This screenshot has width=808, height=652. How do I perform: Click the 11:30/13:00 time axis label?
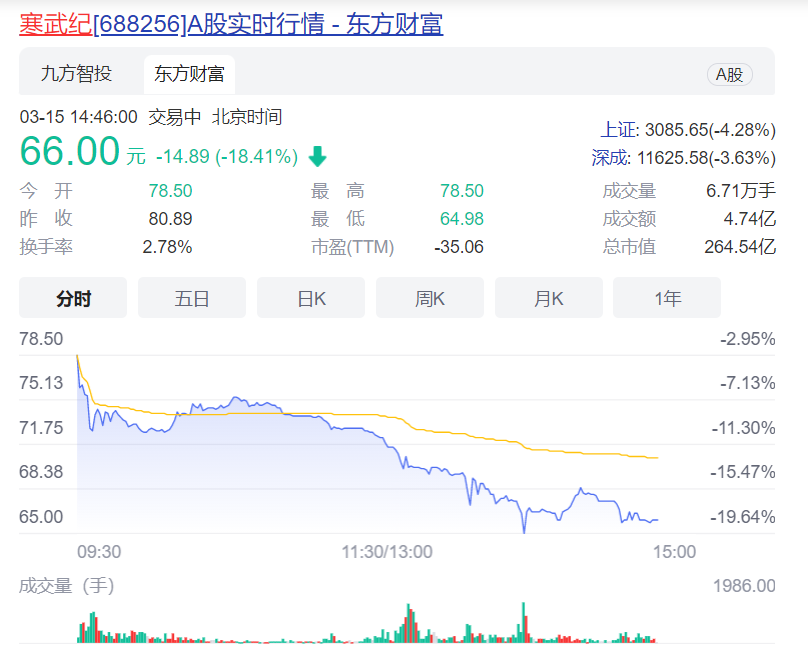(x=387, y=552)
